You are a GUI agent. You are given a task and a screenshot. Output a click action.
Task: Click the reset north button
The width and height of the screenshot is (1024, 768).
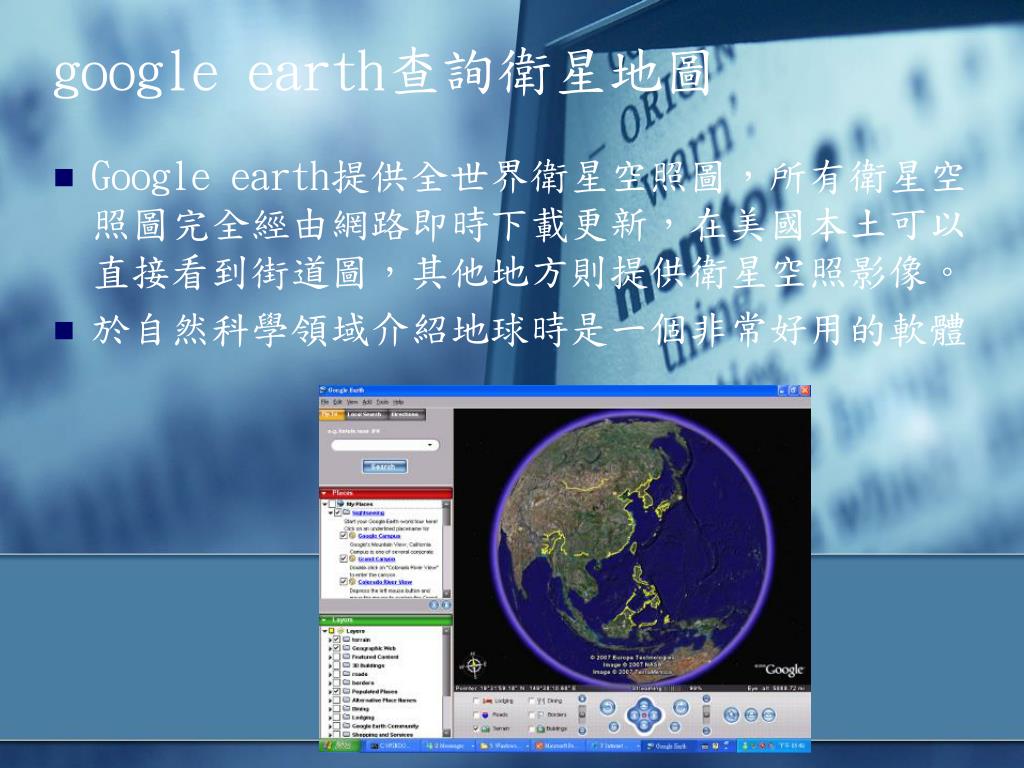tap(613, 726)
